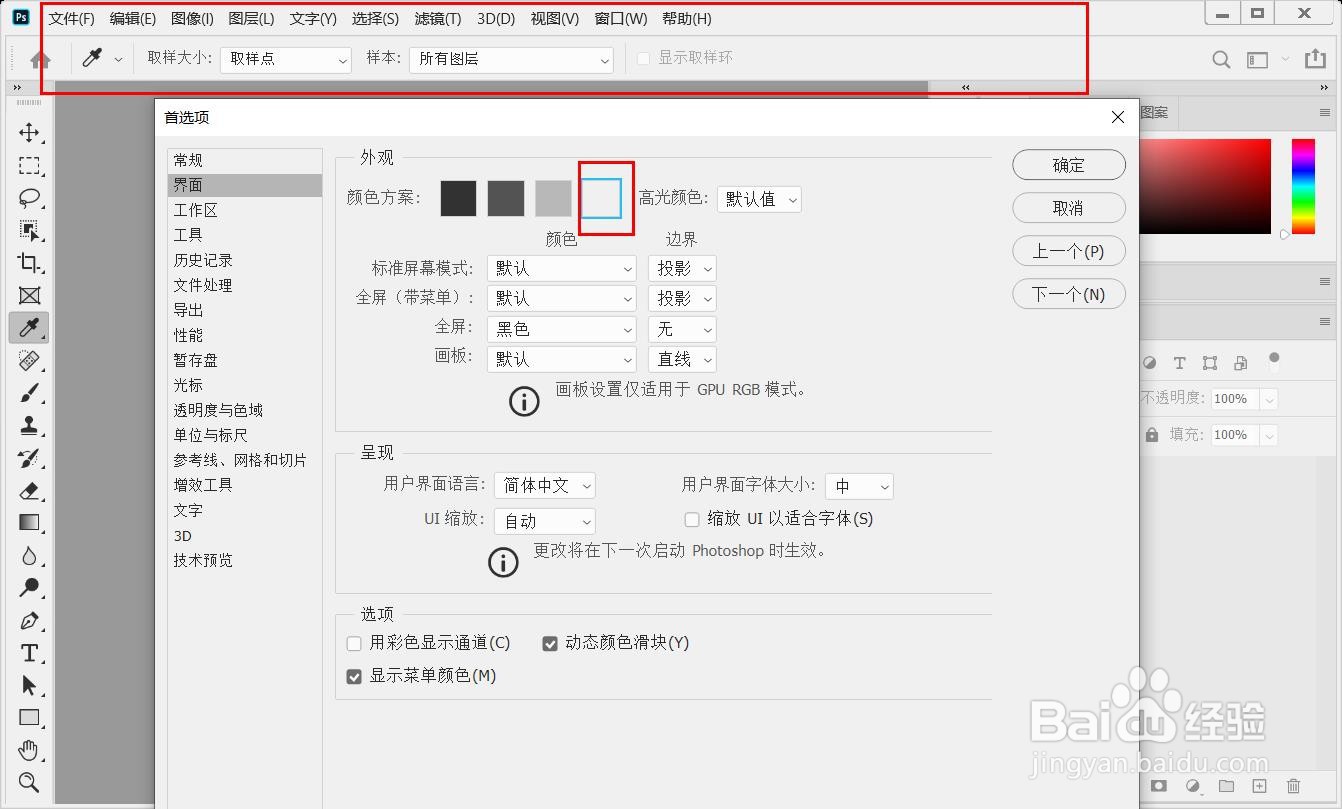Open UI 缩放 dropdown showing 自动
Image resolution: width=1342 pixels, height=809 pixels.
click(545, 521)
